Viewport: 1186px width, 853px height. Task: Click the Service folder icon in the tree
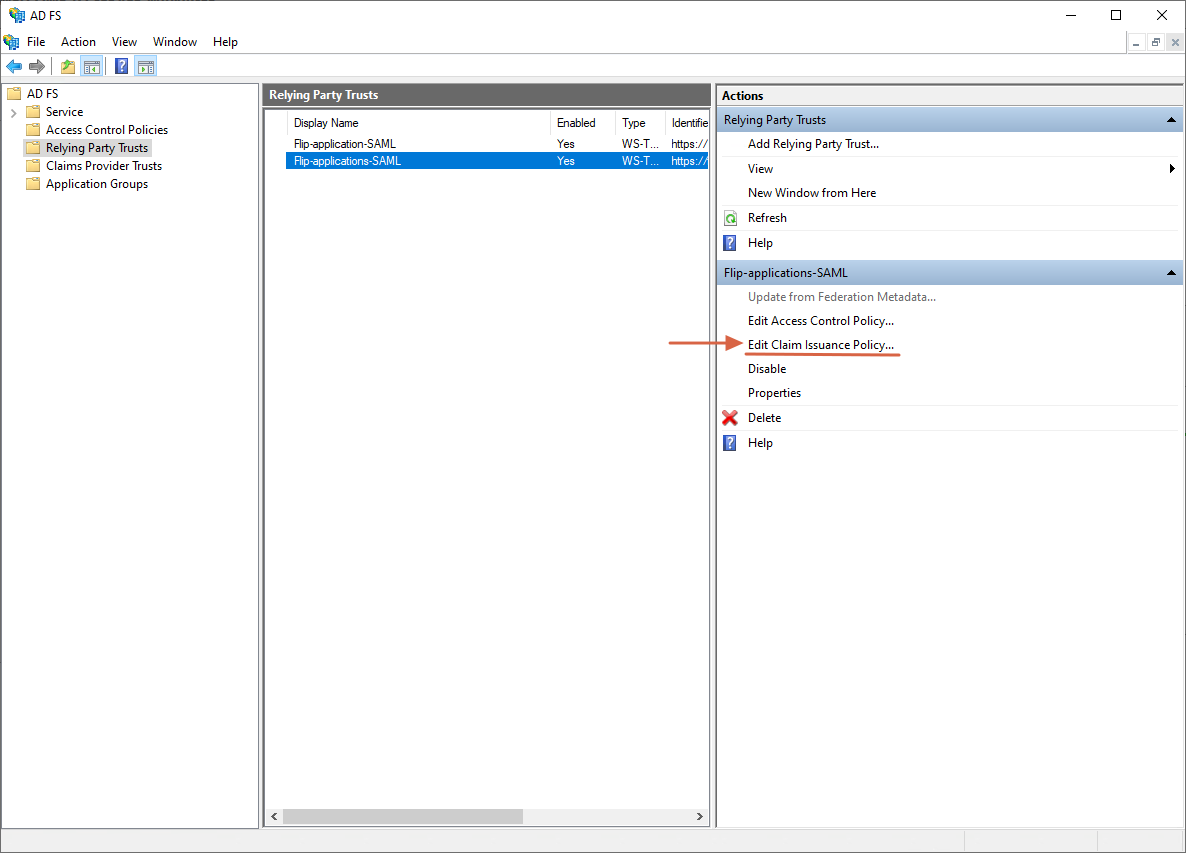click(x=33, y=112)
